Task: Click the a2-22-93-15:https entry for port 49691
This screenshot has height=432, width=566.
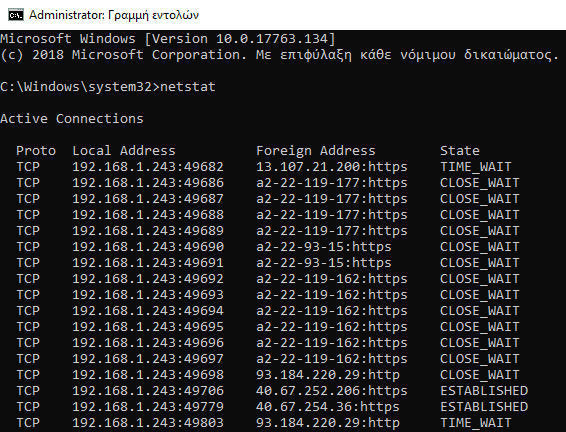Action: click(x=324, y=263)
